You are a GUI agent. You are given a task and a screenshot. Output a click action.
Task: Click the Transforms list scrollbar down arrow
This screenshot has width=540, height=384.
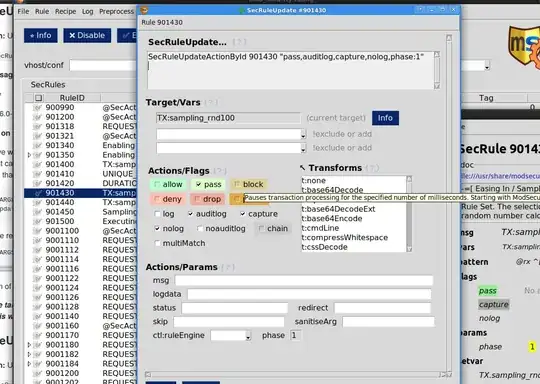tap(409, 249)
